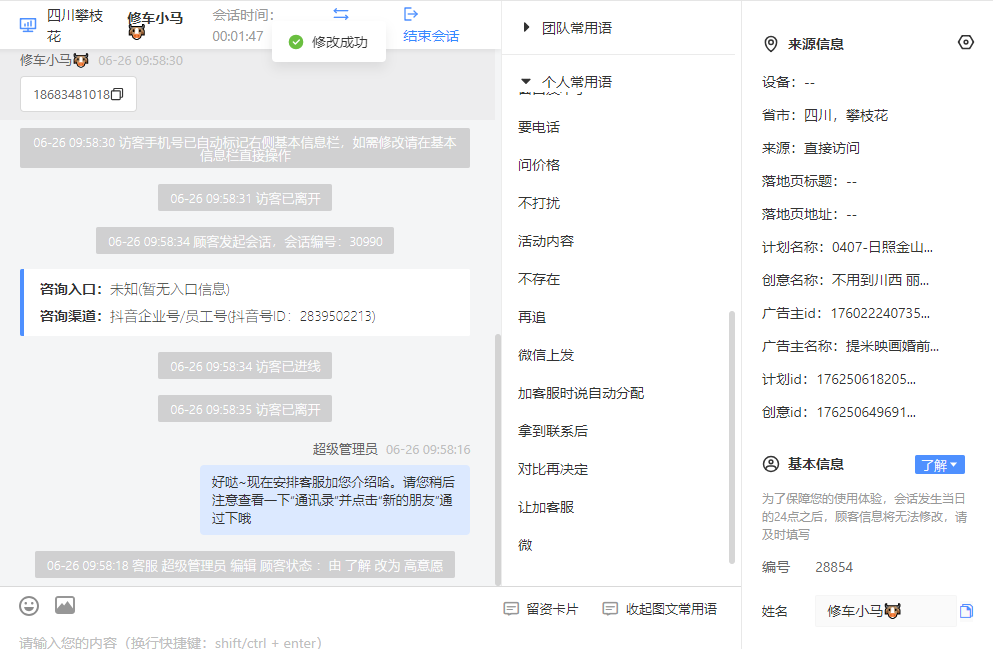Click the 创意id 176250649691 value
Viewport: 993px width, 649px height.
(x=866, y=412)
